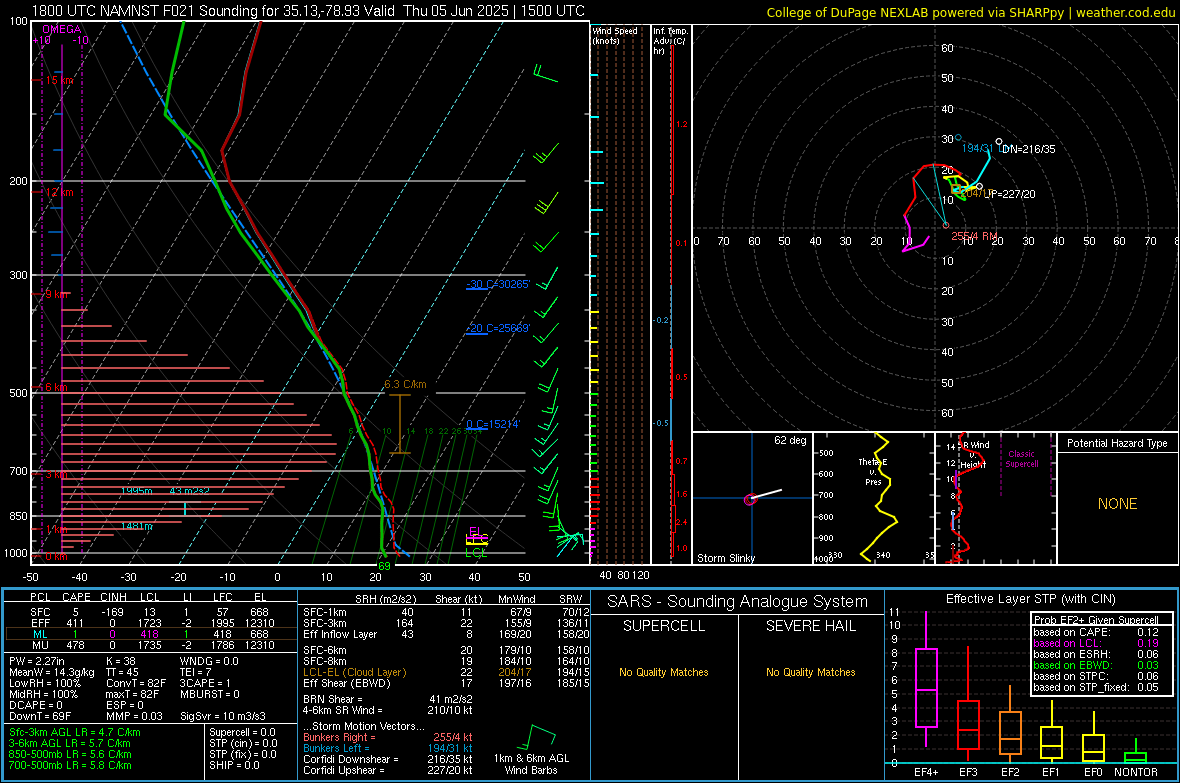The height and width of the screenshot is (783, 1180).
Task: Click the 15 km height label
Action: coord(60,81)
